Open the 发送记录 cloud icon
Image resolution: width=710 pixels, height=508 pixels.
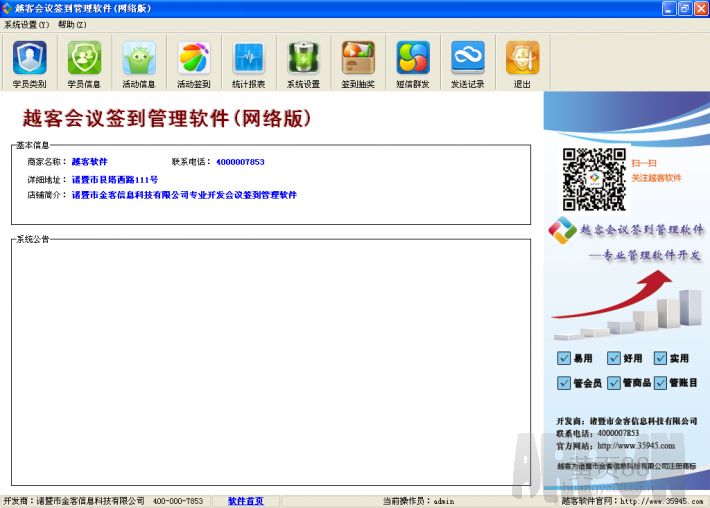pyautogui.click(x=467, y=58)
